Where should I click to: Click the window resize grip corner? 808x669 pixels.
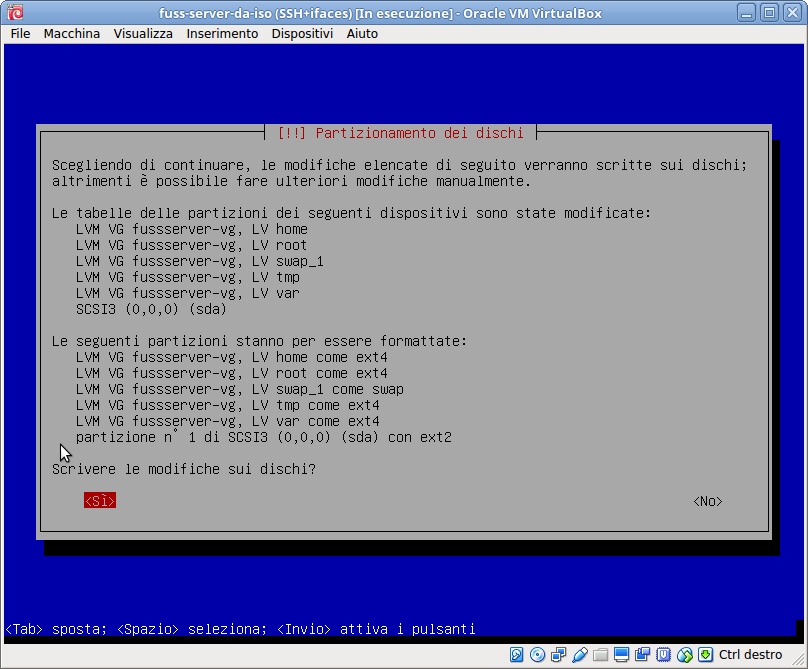tap(799, 659)
